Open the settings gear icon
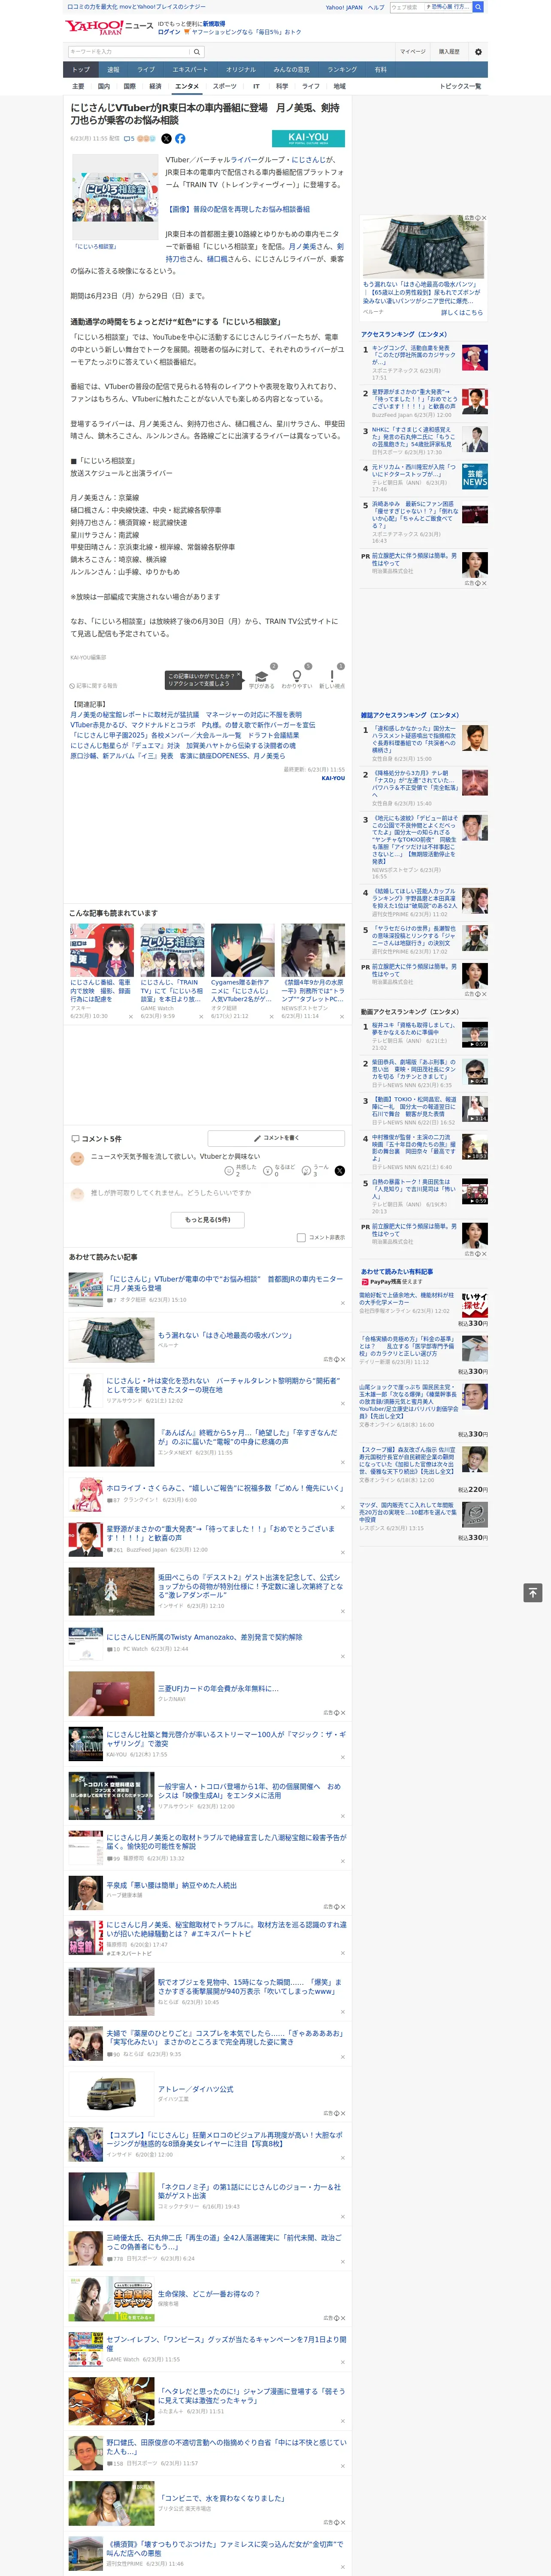 (x=478, y=51)
